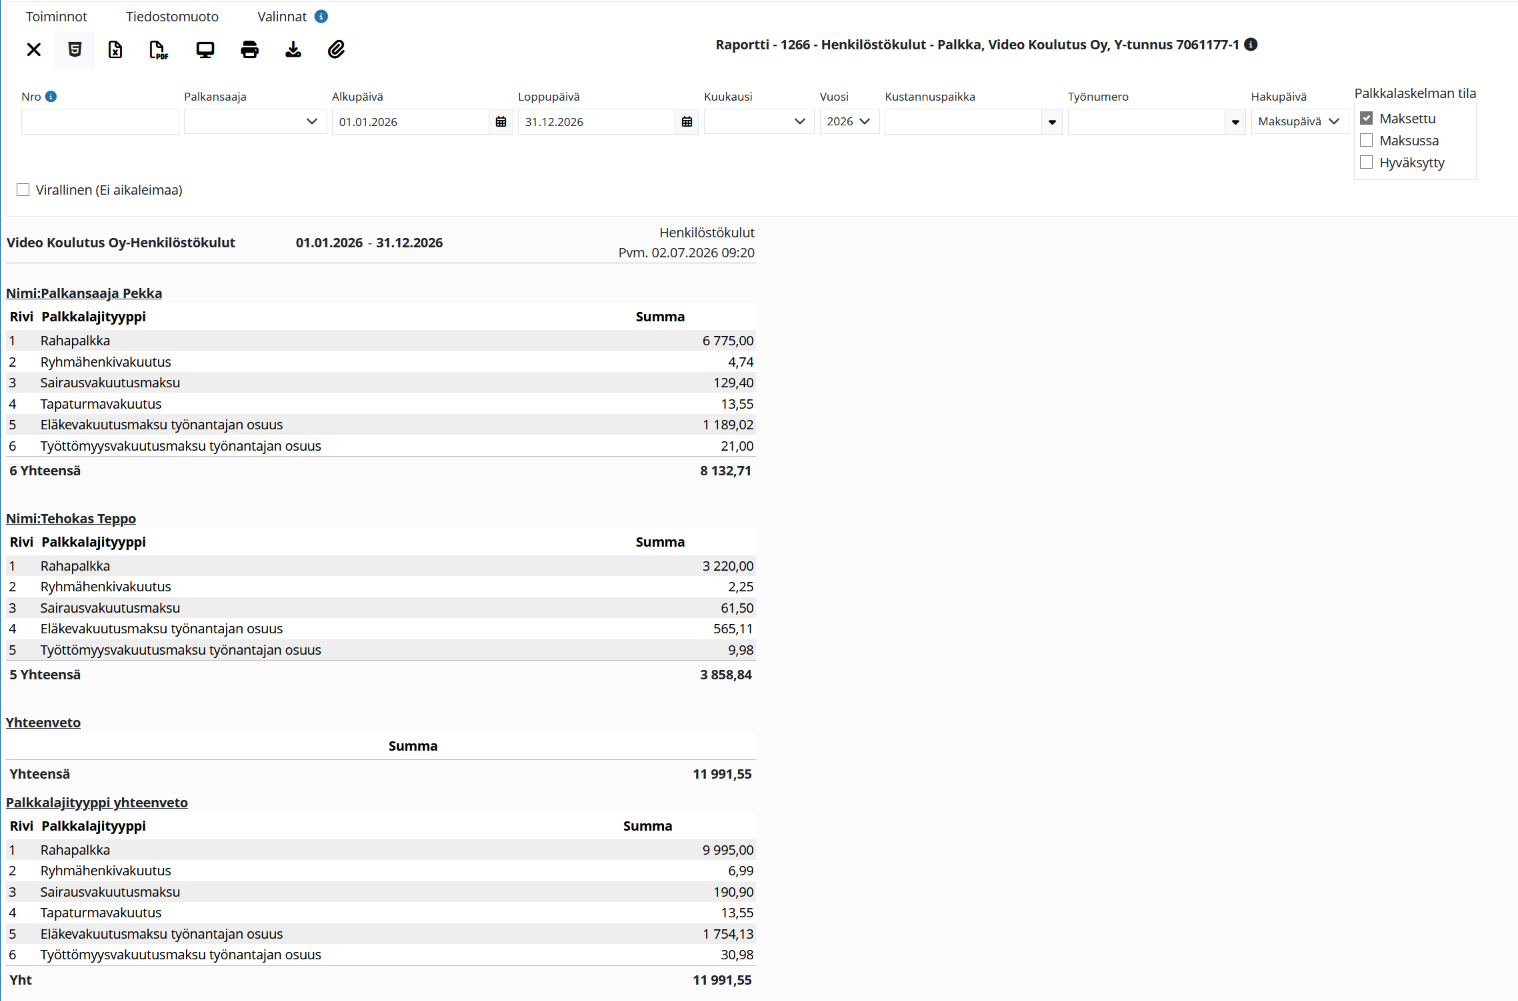Click the Nro input field
The image size is (1518, 1001).
click(x=100, y=122)
